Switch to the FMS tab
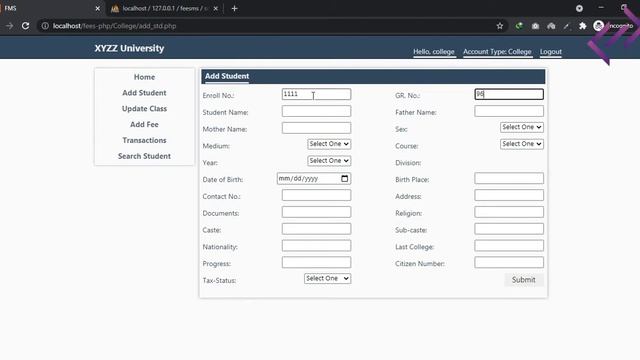The width and height of the screenshot is (640, 360). (51, 9)
